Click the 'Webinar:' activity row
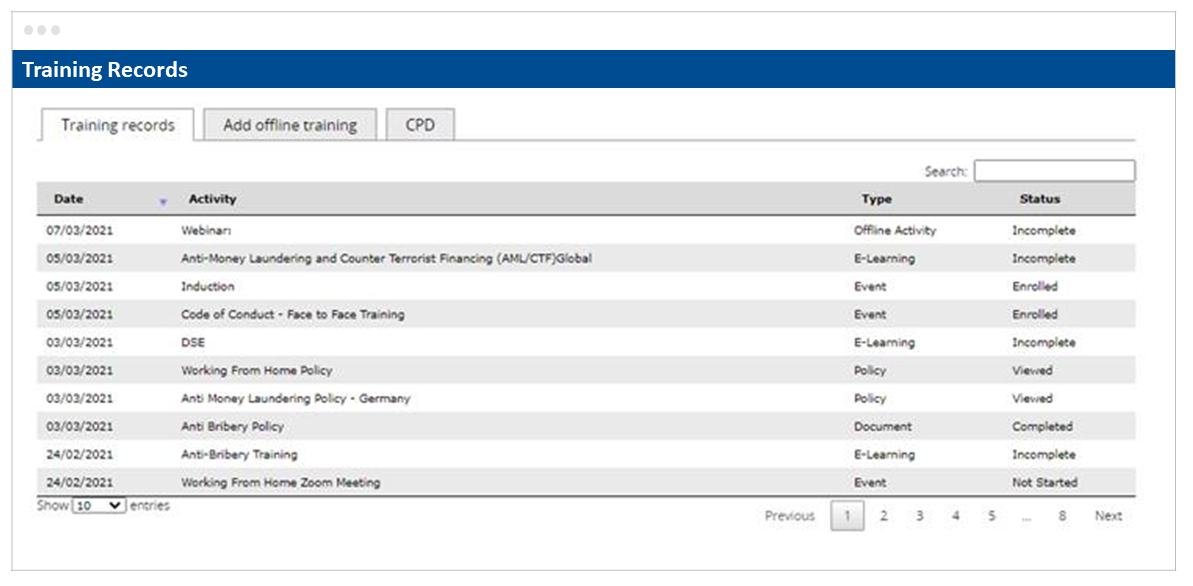The width and height of the screenshot is (1193, 586). click(586, 231)
